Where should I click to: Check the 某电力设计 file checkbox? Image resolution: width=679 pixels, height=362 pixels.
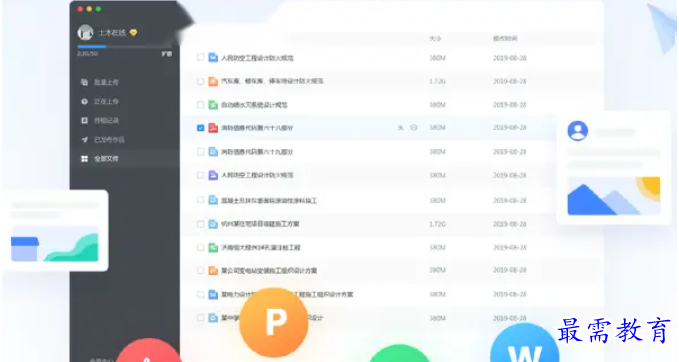point(200,294)
